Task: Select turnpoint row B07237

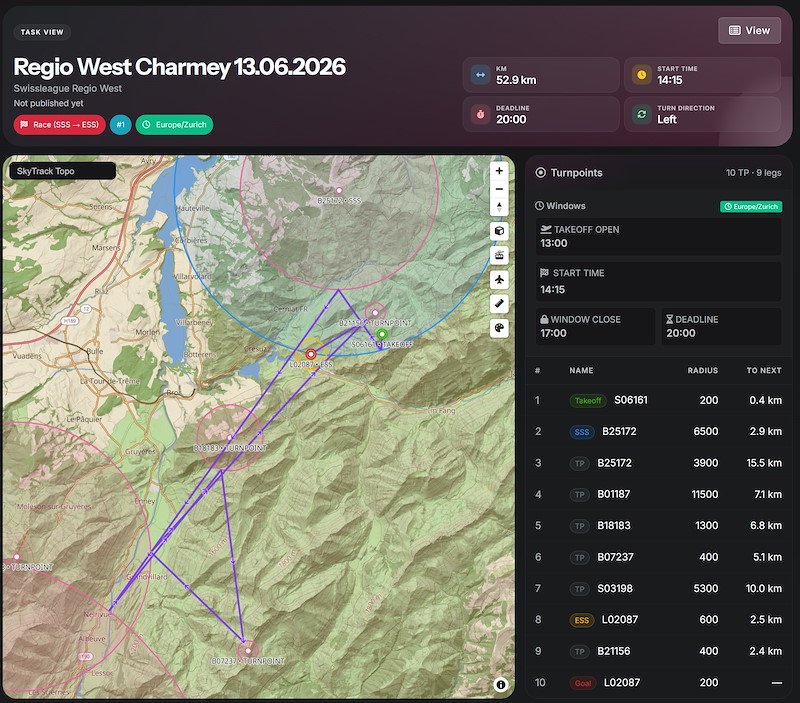Action: 659,557
